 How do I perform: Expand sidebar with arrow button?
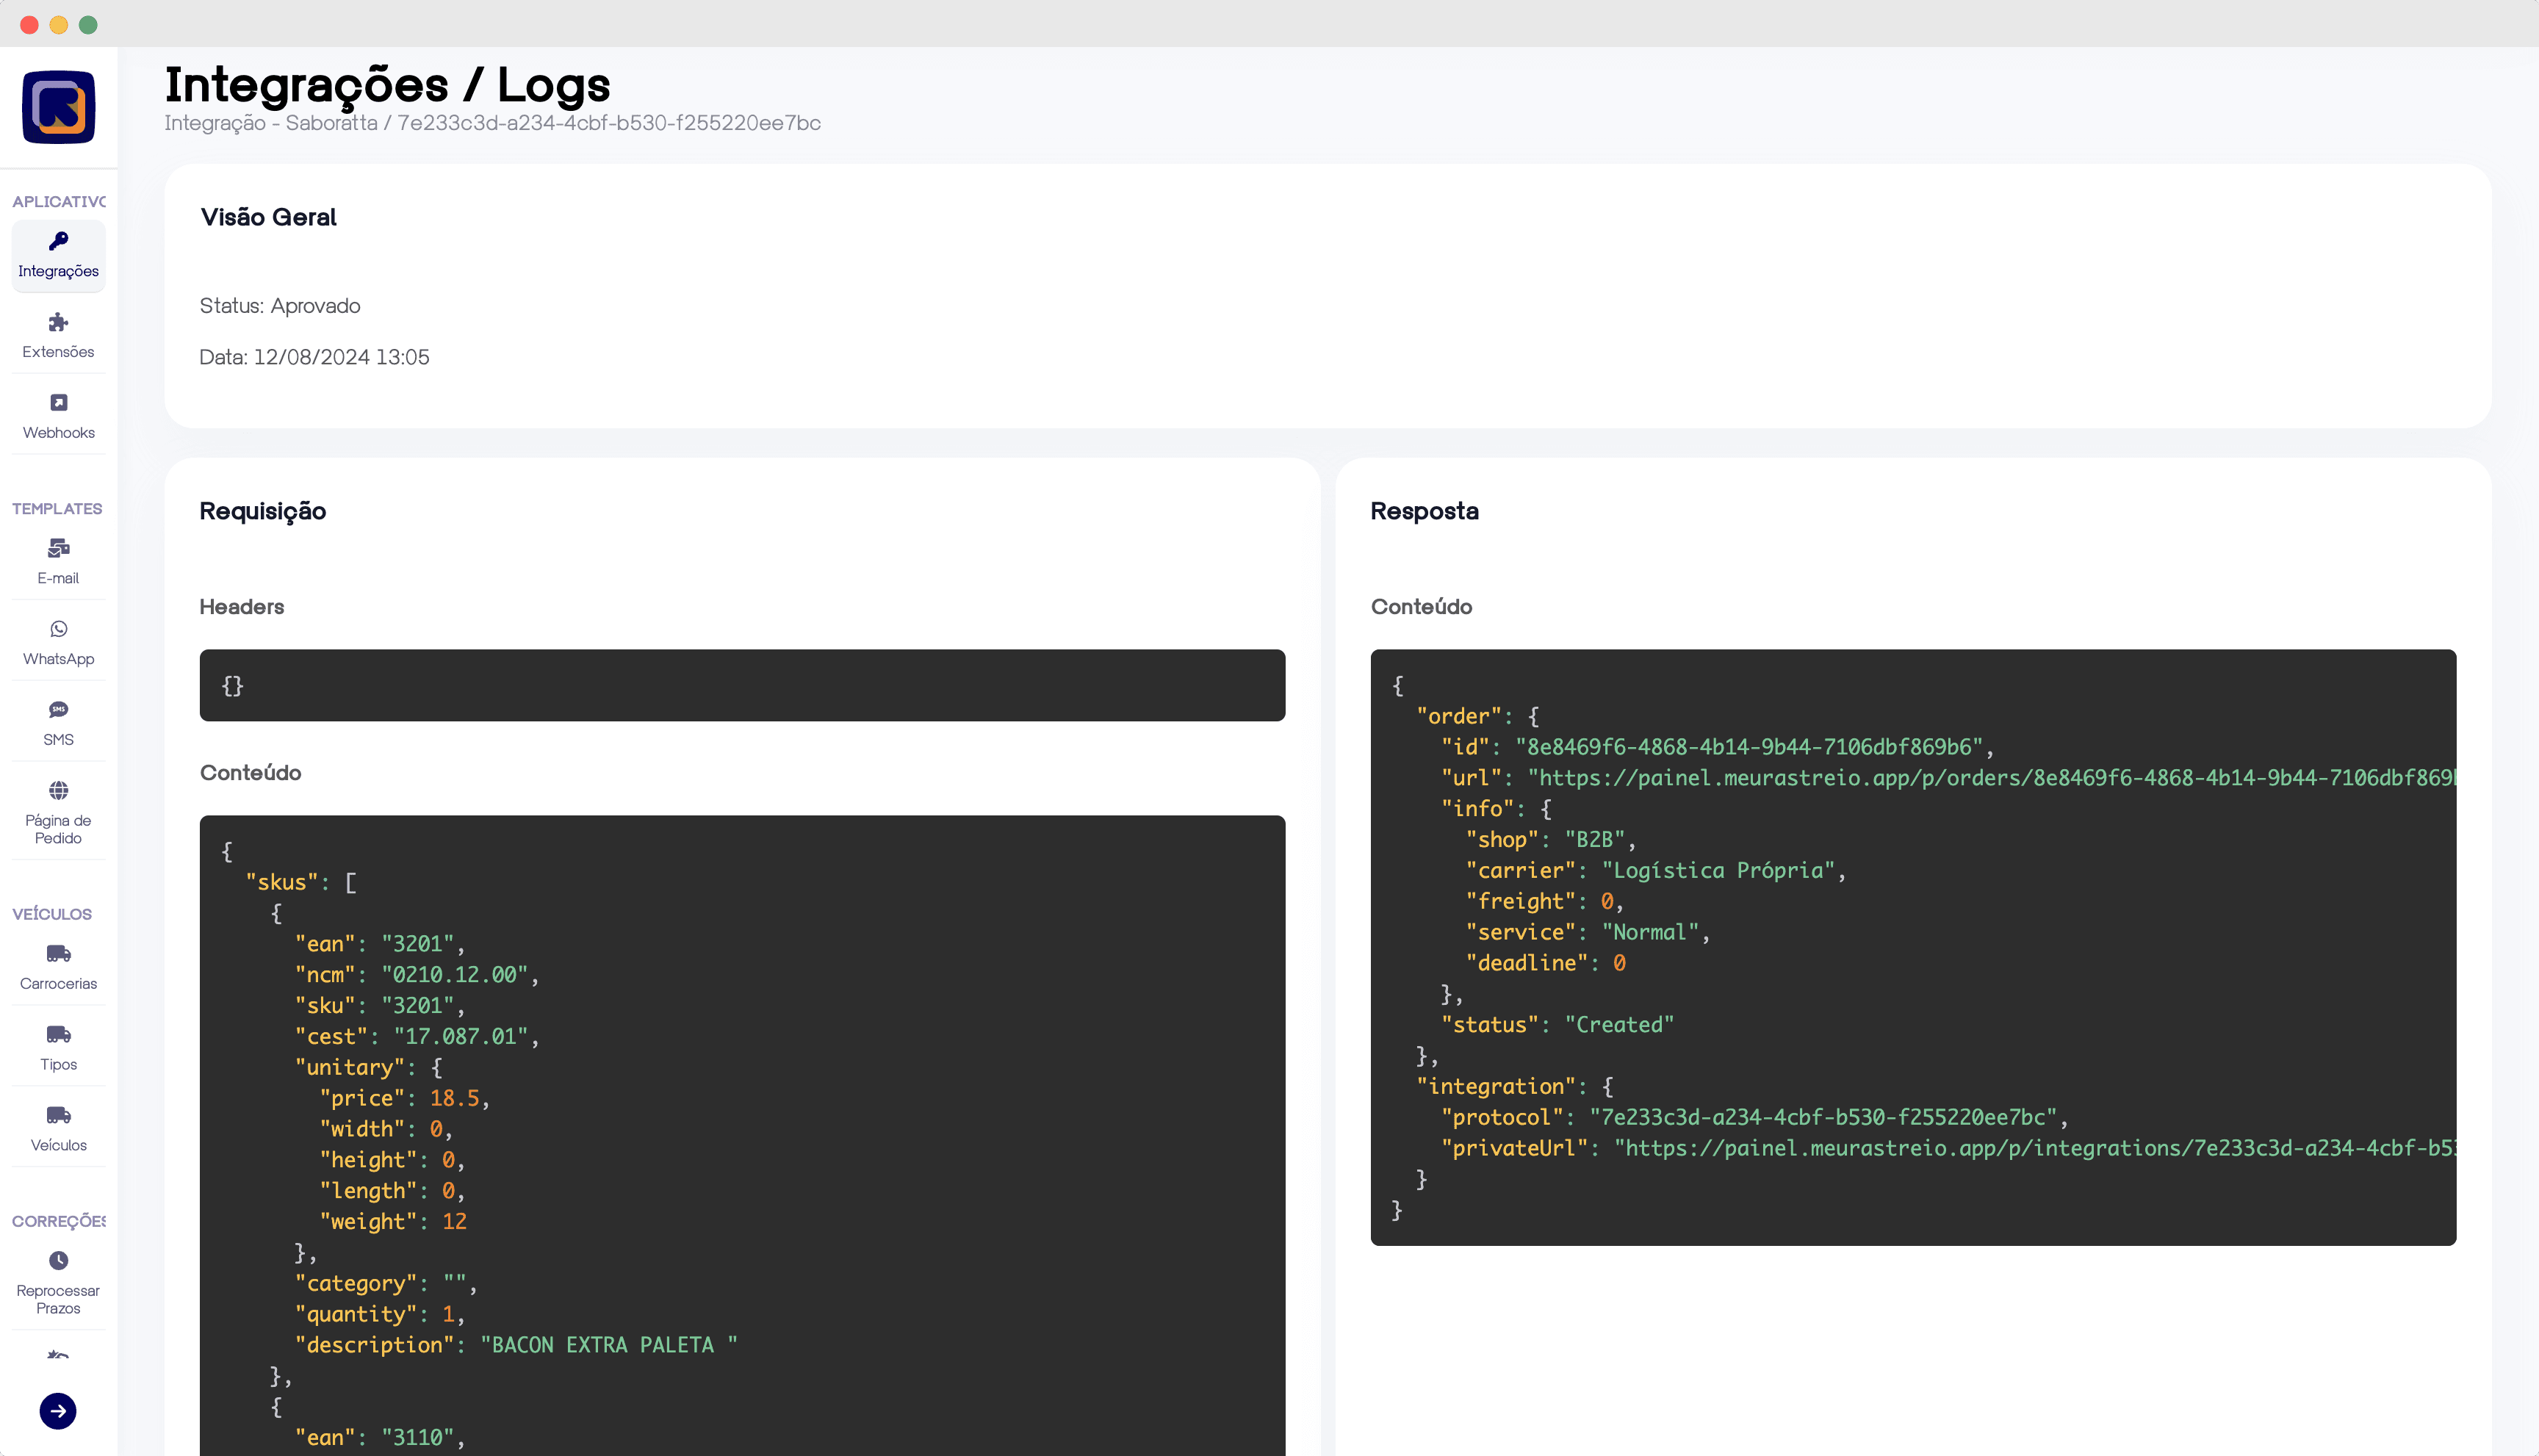click(58, 1411)
